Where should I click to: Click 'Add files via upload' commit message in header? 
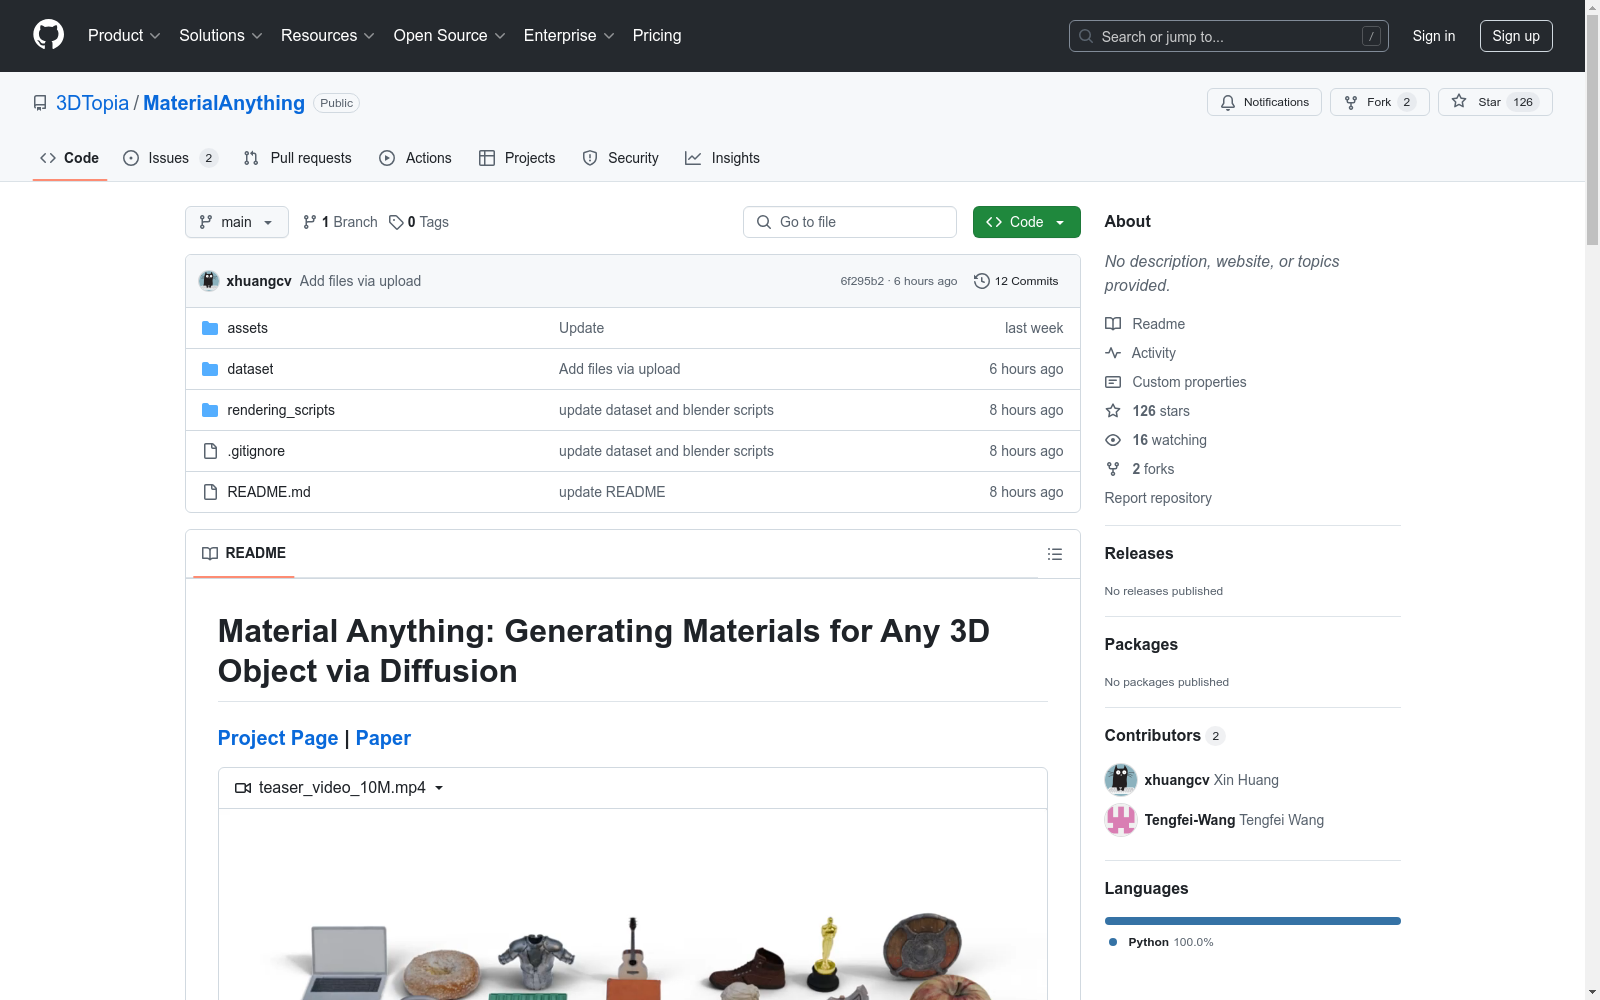tap(360, 281)
